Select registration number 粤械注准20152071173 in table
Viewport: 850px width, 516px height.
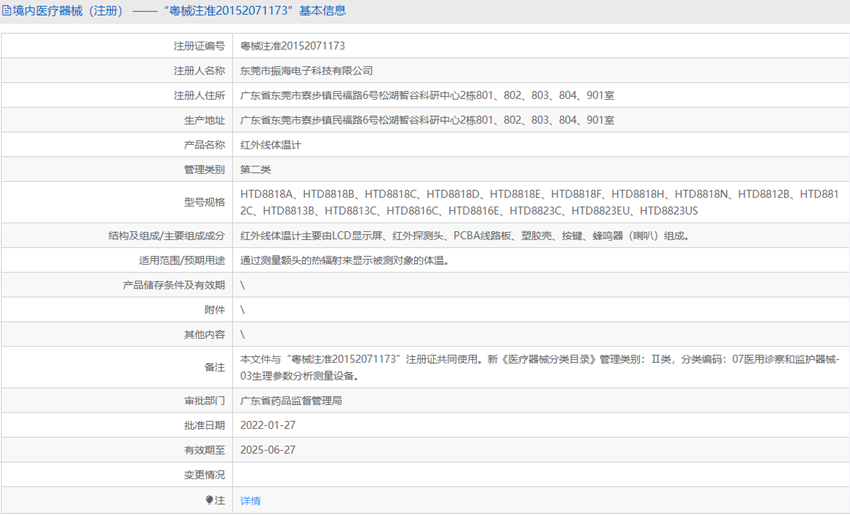(x=293, y=46)
